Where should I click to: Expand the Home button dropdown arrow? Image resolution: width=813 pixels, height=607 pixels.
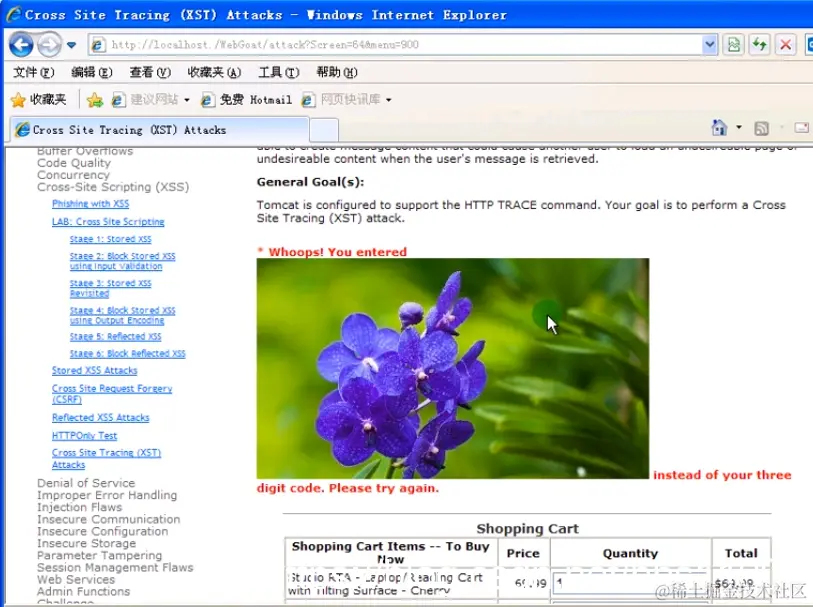click(739, 127)
